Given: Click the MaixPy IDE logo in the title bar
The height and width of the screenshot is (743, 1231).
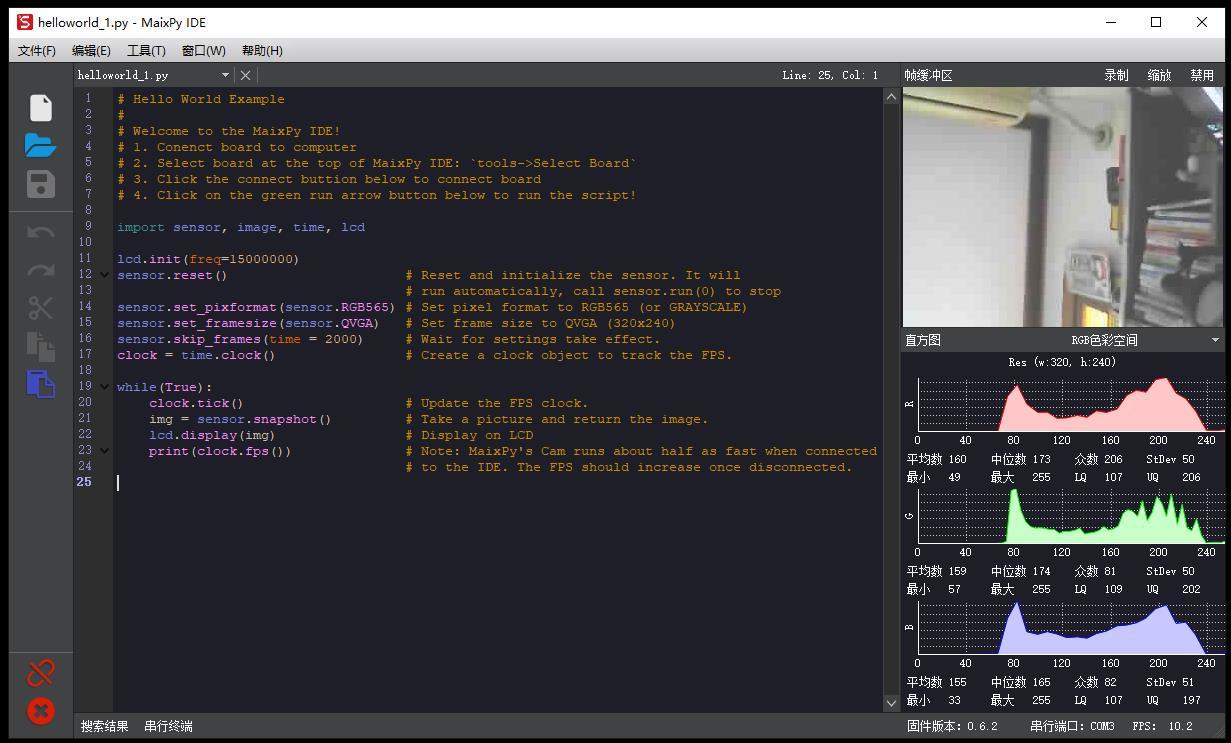Looking at the screenshot, I should click(x=25, y=22).
